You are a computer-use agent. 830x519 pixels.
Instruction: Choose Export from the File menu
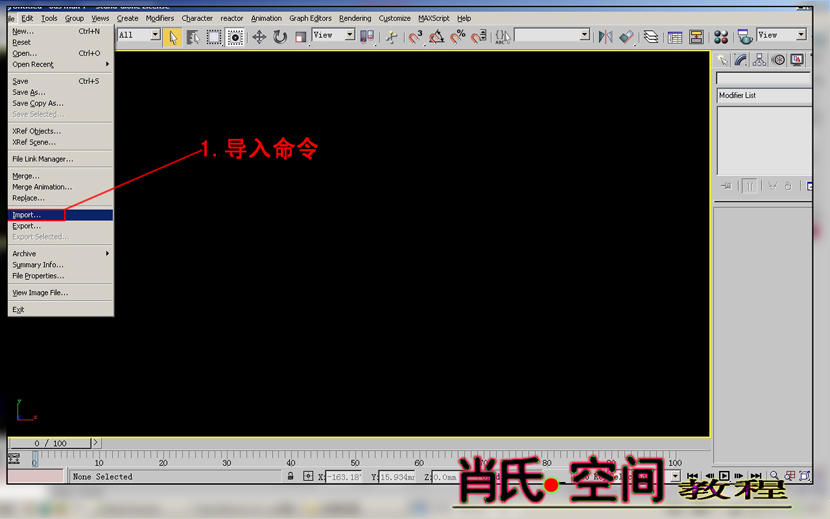point(60,226)
